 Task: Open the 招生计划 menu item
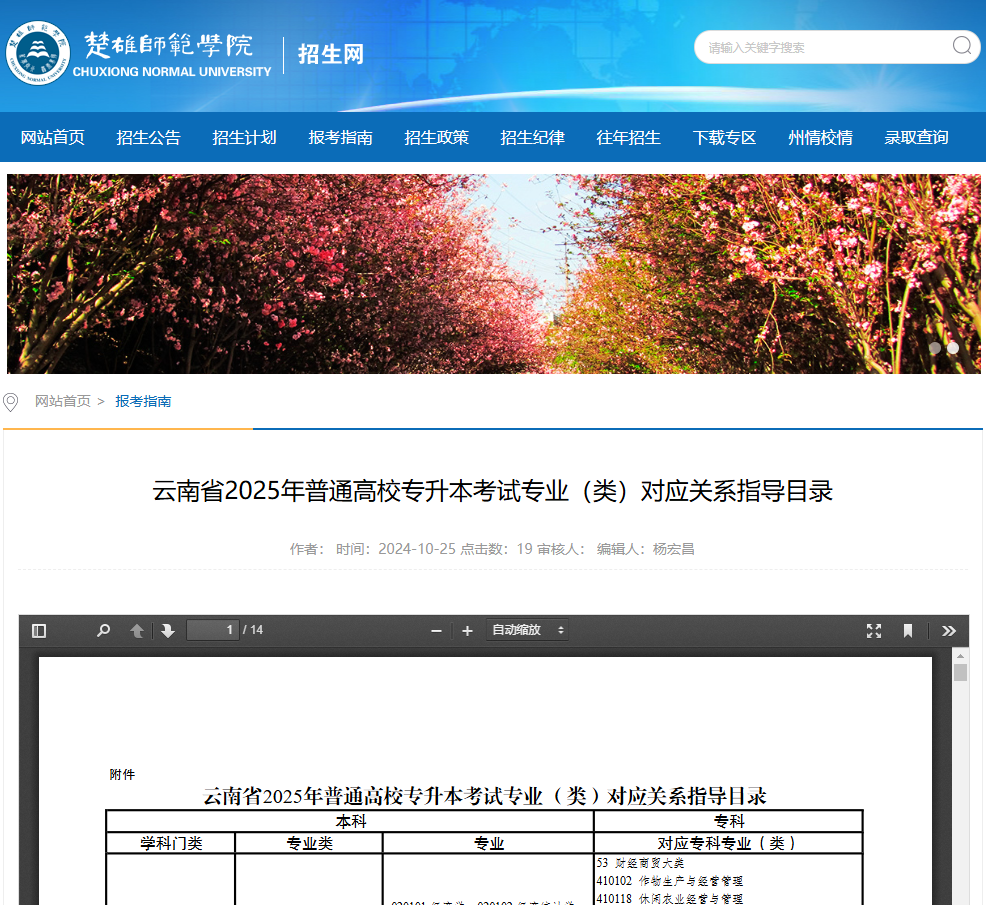tap(244, 138)
